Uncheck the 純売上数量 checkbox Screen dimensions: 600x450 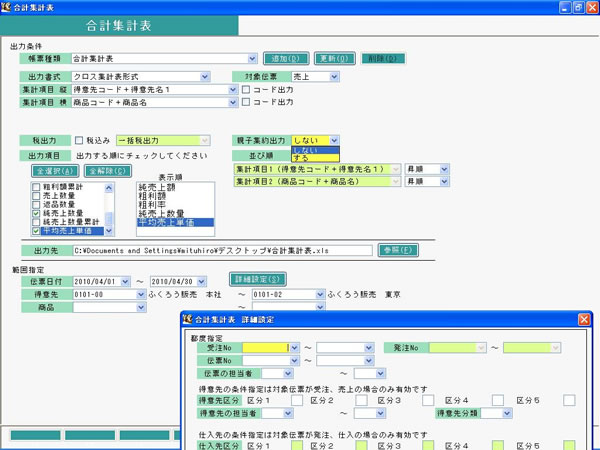(x=36, y=214)
